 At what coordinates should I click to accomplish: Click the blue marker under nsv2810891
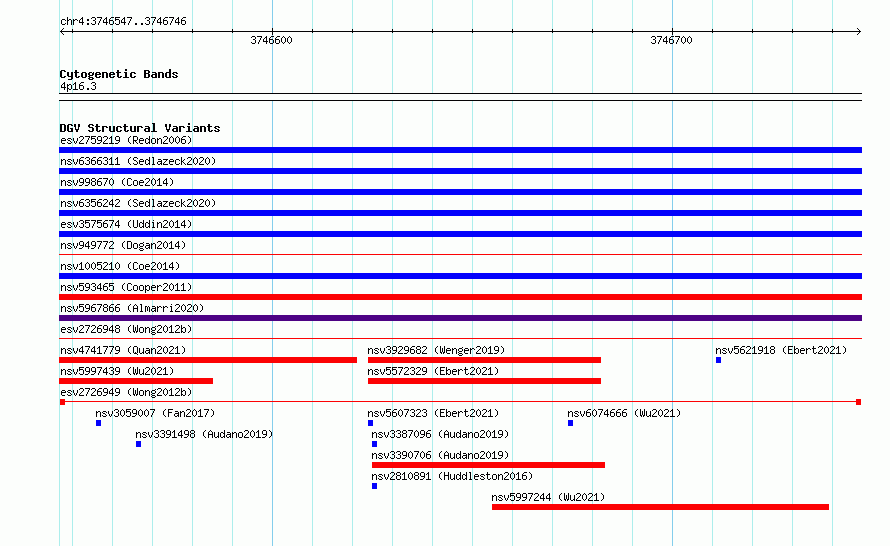pos(375,486)
